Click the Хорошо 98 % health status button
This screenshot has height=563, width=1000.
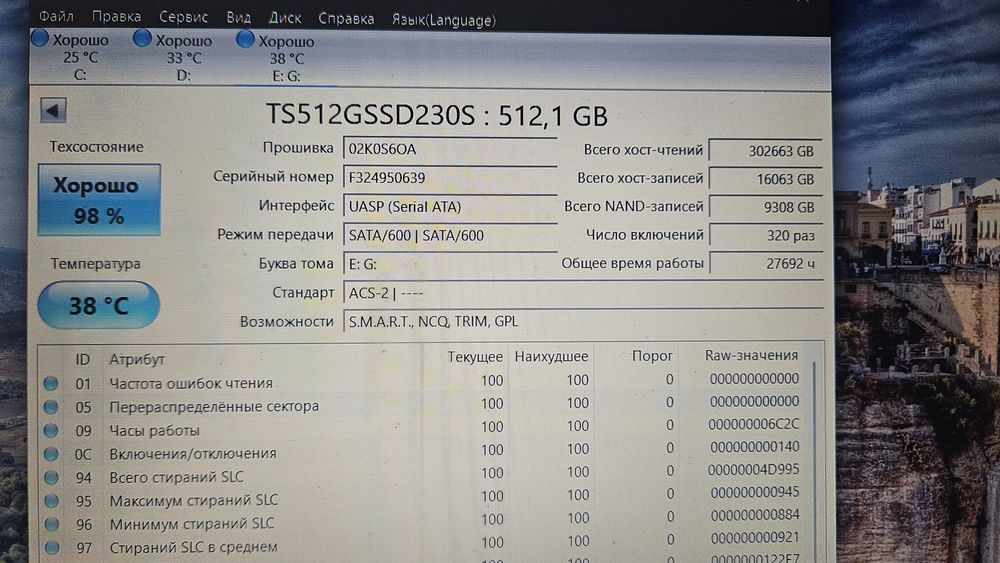tap(99, 200)
